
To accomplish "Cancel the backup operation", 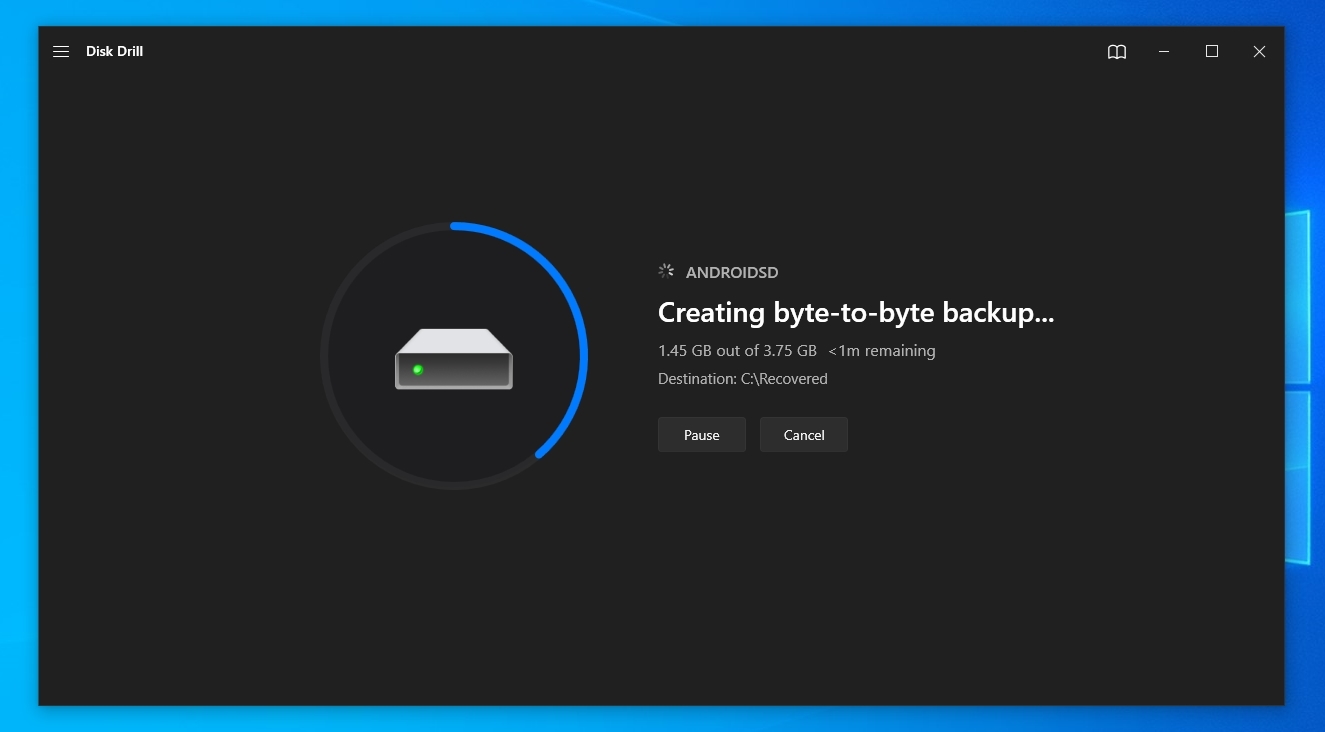I will pyautogui.click(x=804, y=435).
